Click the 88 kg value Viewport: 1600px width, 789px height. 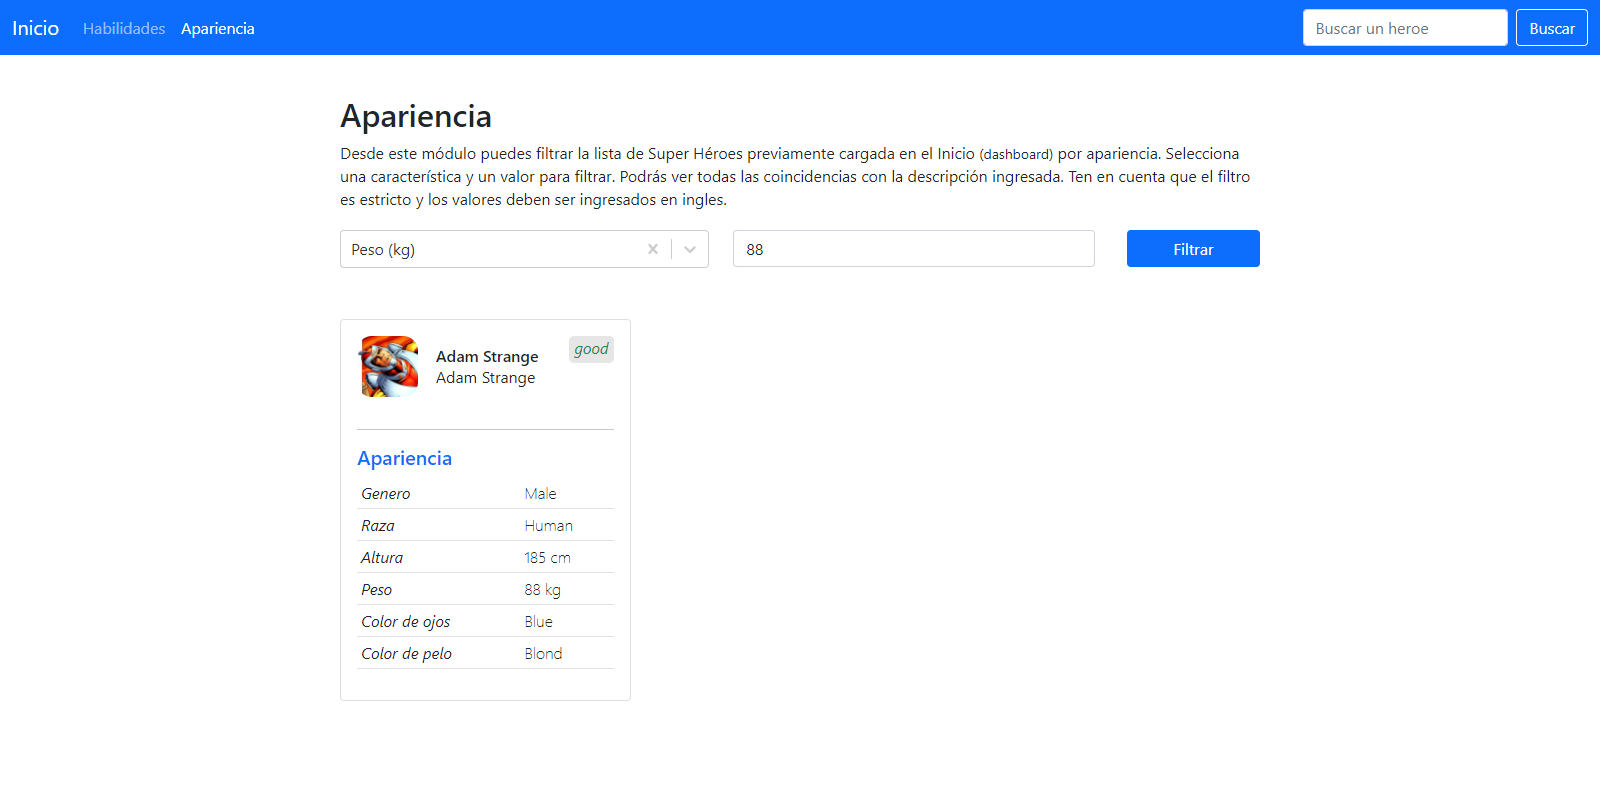tap(542, 590)
